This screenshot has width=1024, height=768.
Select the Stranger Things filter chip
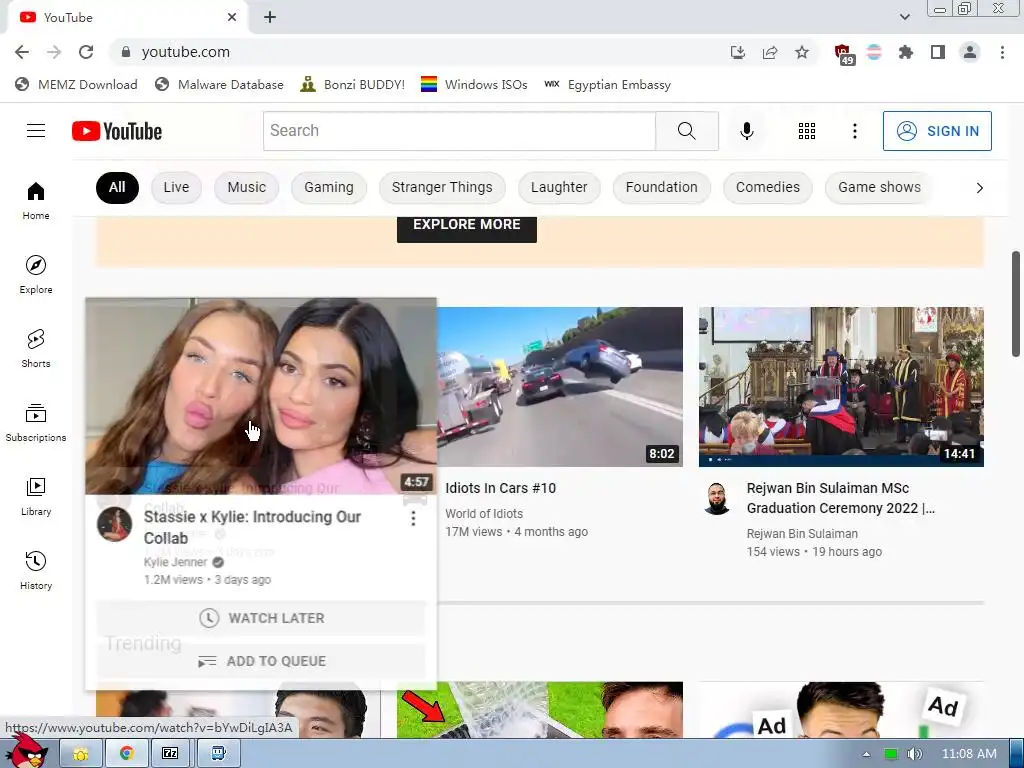pyautogui.click(x=442, y=188)
